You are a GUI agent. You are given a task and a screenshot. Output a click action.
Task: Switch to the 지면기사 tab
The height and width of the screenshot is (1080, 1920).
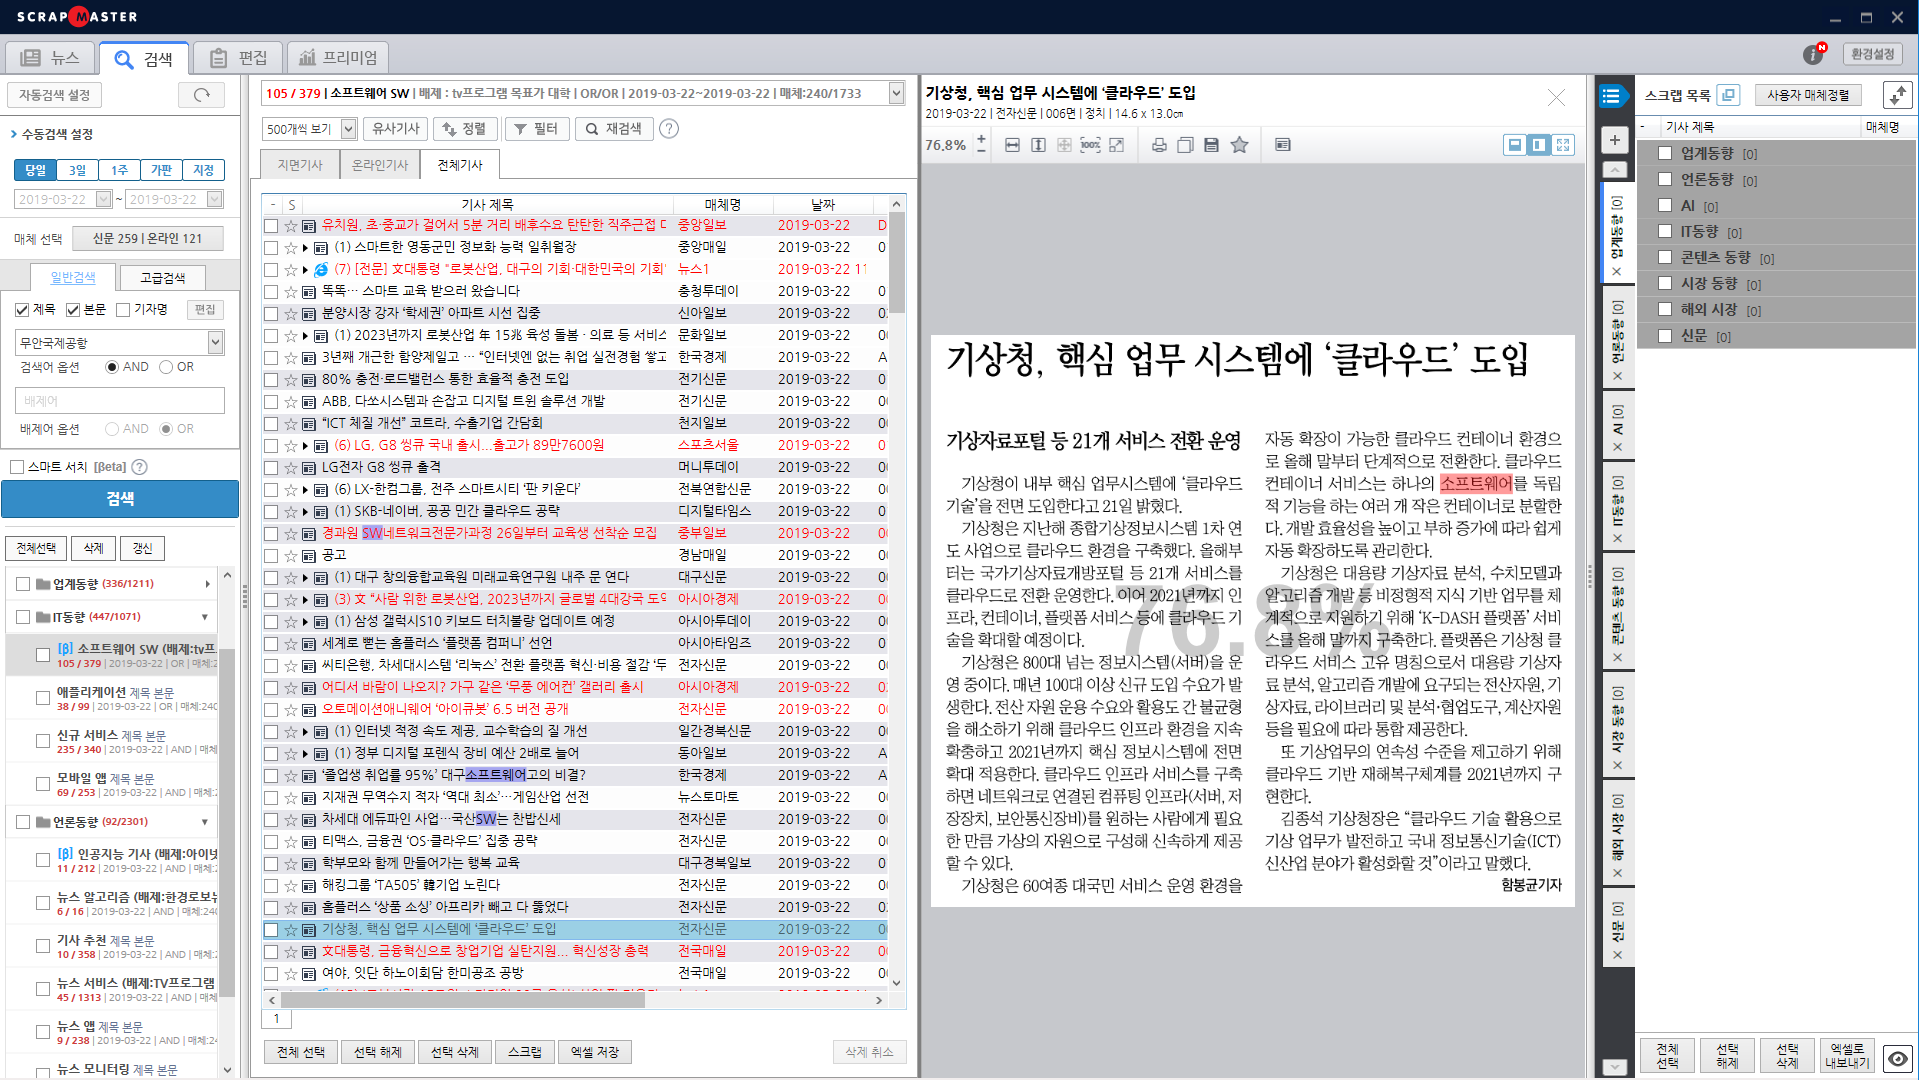299,163
